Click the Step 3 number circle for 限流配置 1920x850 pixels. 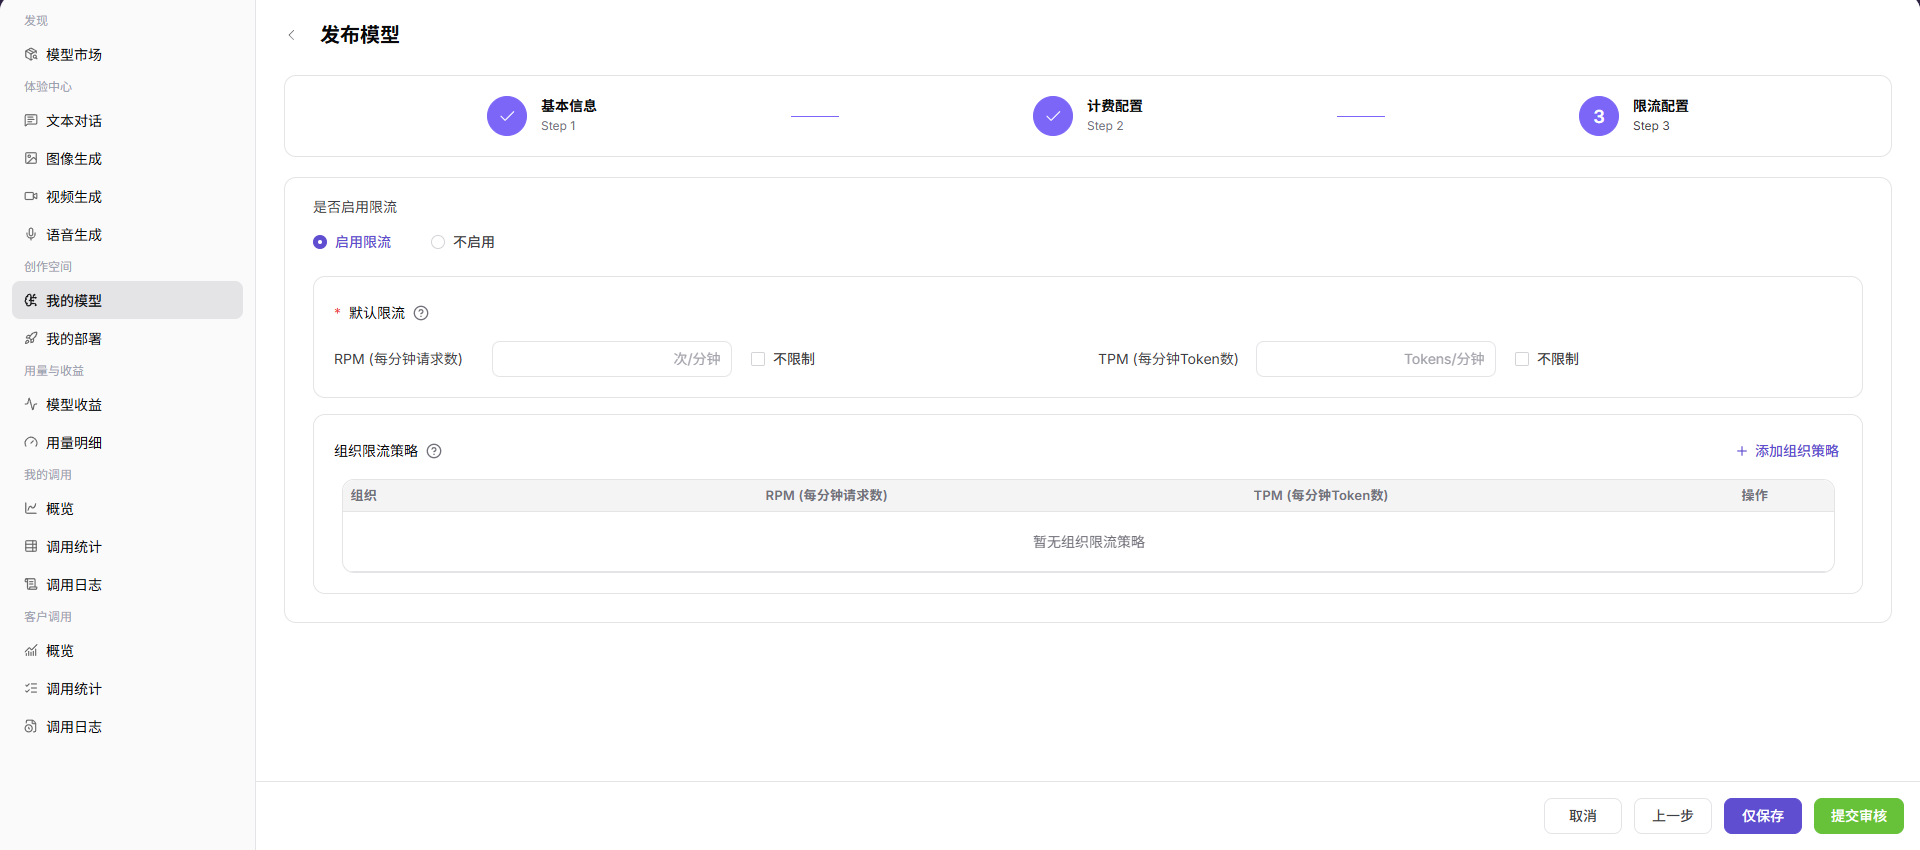click(1599, 116)
